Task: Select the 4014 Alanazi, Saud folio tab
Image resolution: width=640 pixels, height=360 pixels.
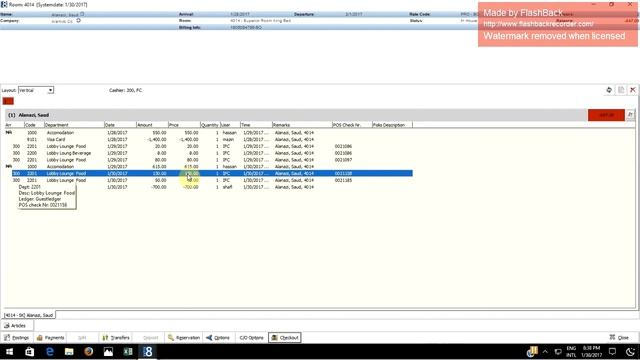Action: pyautogui.click(x=29, y=315)
